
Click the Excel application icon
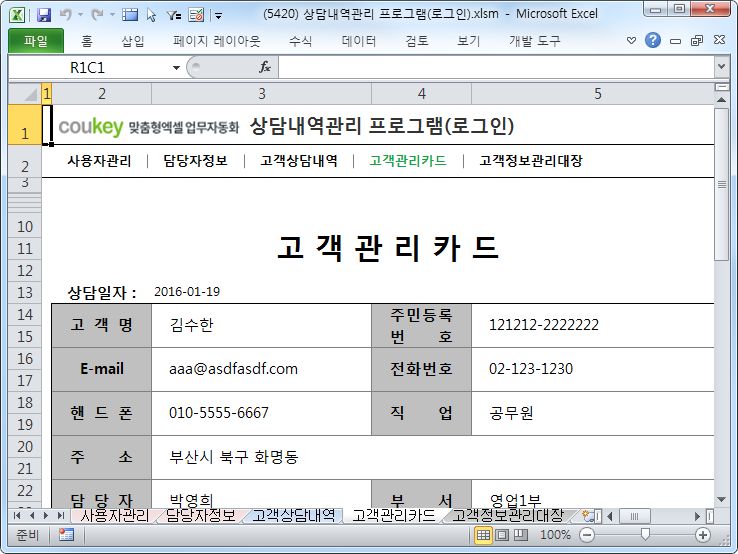(17, 15)
